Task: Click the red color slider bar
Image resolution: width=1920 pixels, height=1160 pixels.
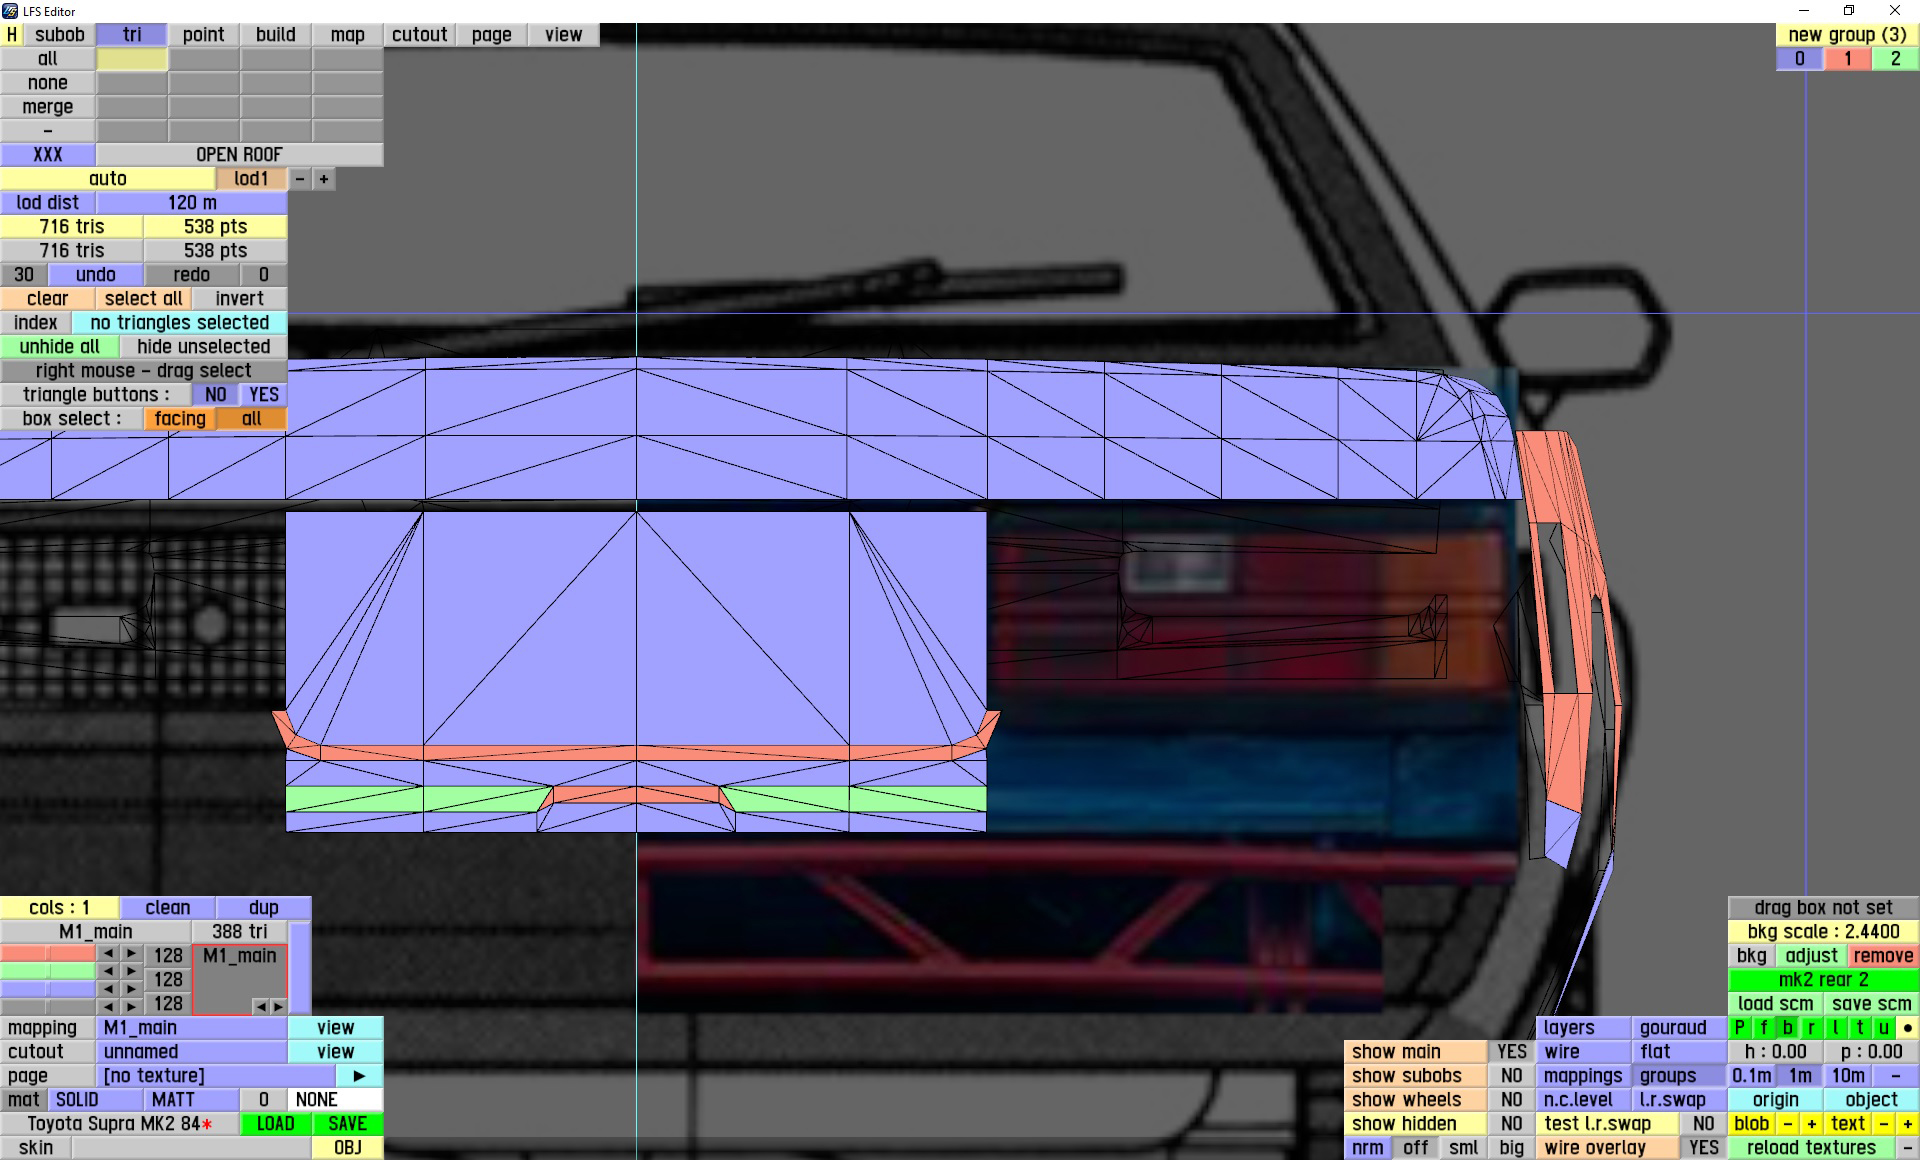Action: (48, 954)
